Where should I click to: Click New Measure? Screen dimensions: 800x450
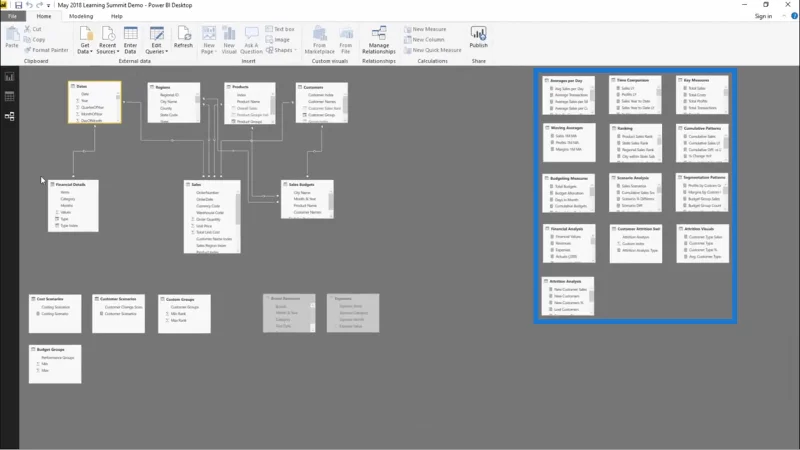(x=425, y=29)
